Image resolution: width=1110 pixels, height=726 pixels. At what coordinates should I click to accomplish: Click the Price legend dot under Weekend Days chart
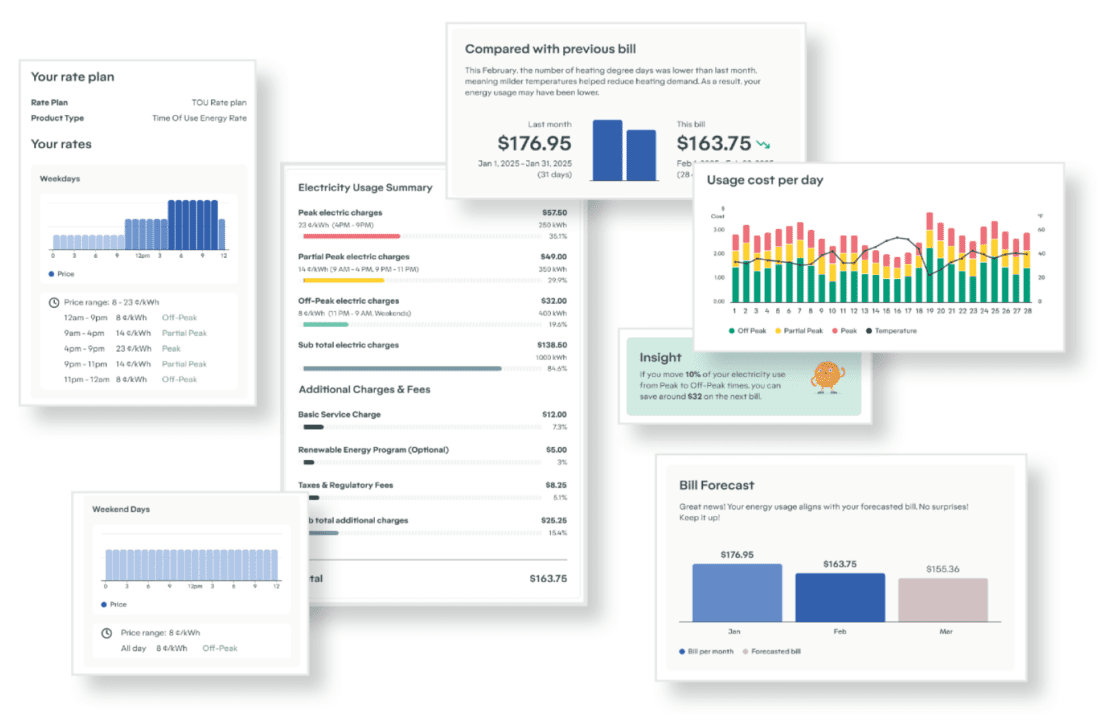[104, 605]
